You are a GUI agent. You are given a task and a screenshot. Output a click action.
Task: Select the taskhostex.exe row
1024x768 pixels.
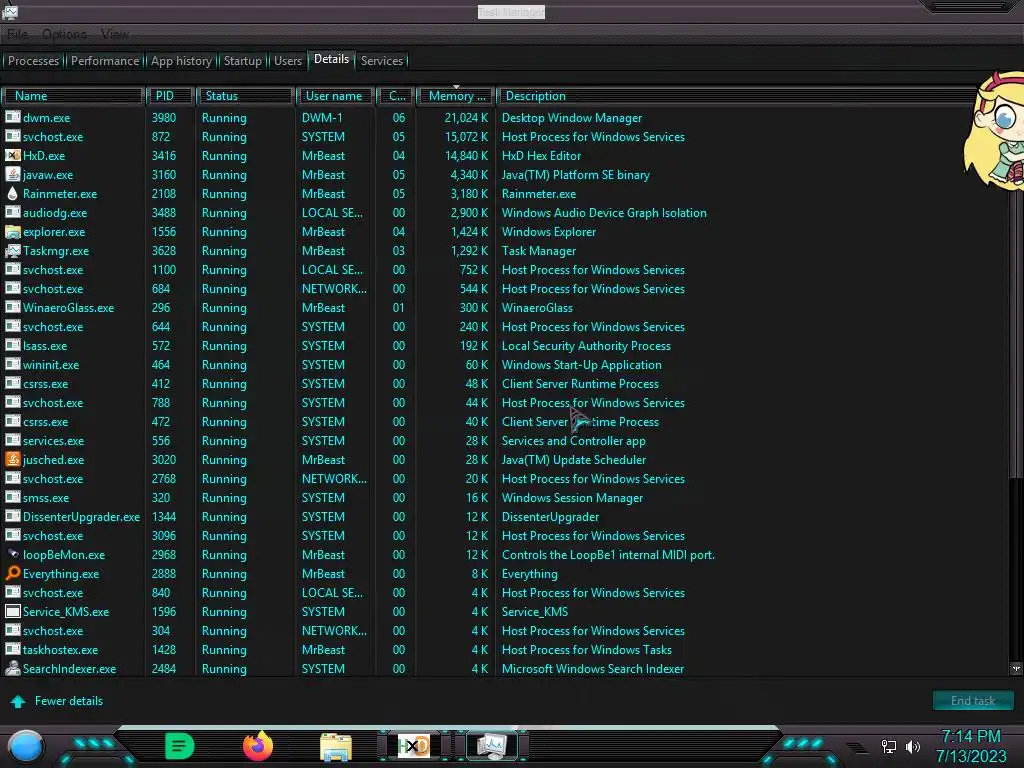(x=505, y=650)
